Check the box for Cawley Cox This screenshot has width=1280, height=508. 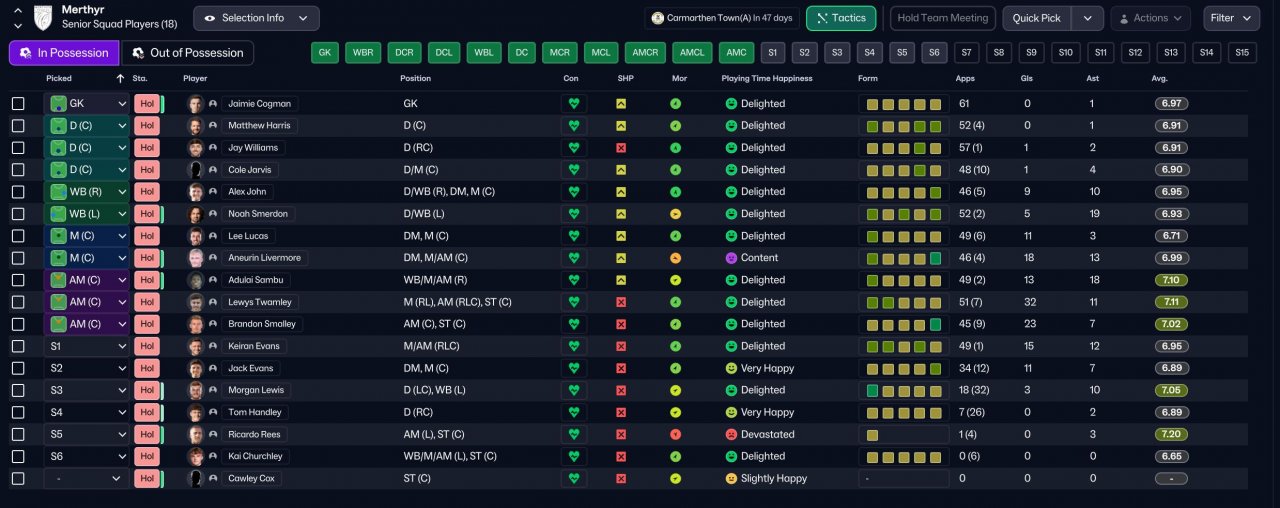coord(18,478)
